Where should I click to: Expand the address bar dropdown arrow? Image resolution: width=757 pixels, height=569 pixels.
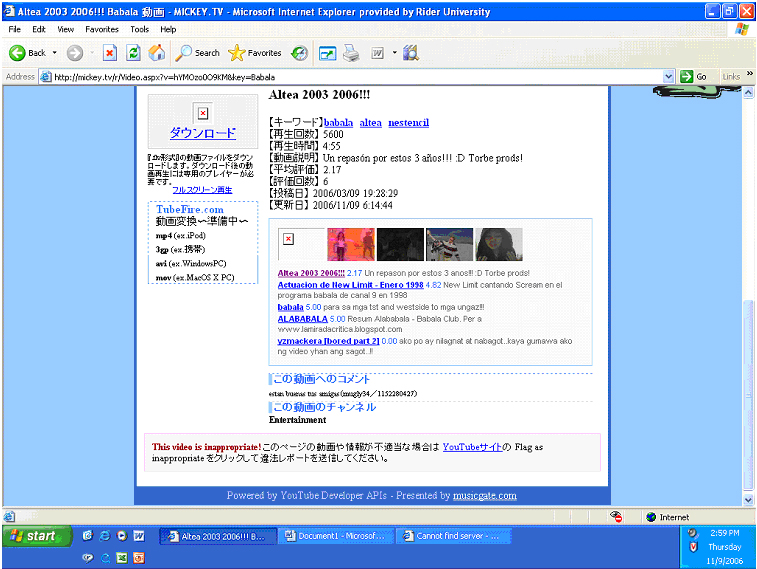pyautogui.click(x=669, y=77)
